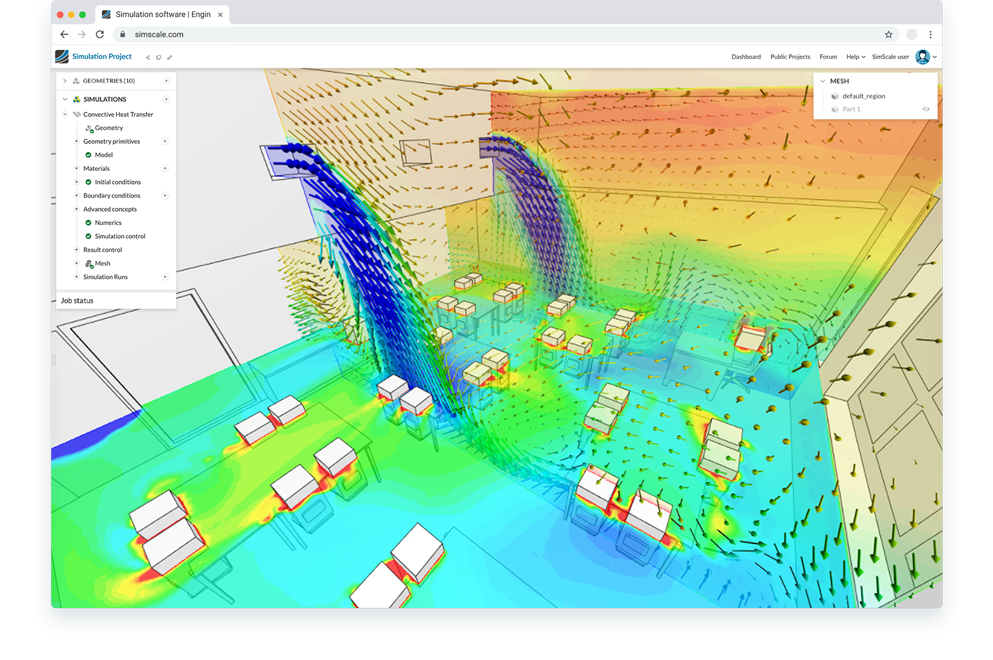Click the simscale.com address bar

(x=159, y=33)
